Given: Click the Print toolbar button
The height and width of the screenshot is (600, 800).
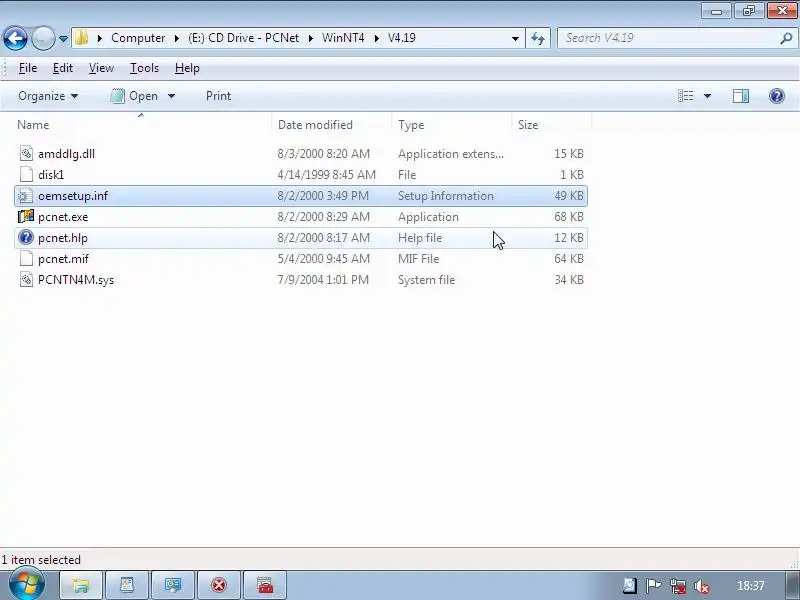Looking at the screenshot, I should 218,96.
